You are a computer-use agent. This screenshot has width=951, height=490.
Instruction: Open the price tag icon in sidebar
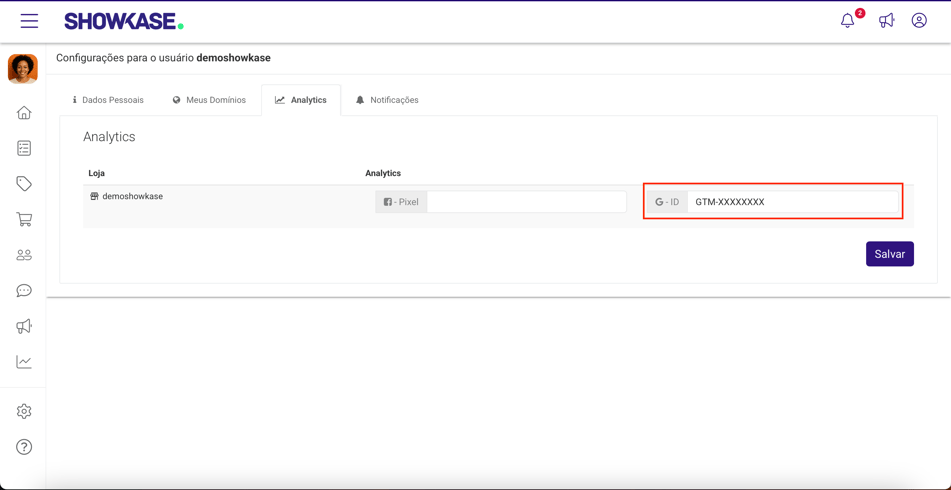click(24, 184)
